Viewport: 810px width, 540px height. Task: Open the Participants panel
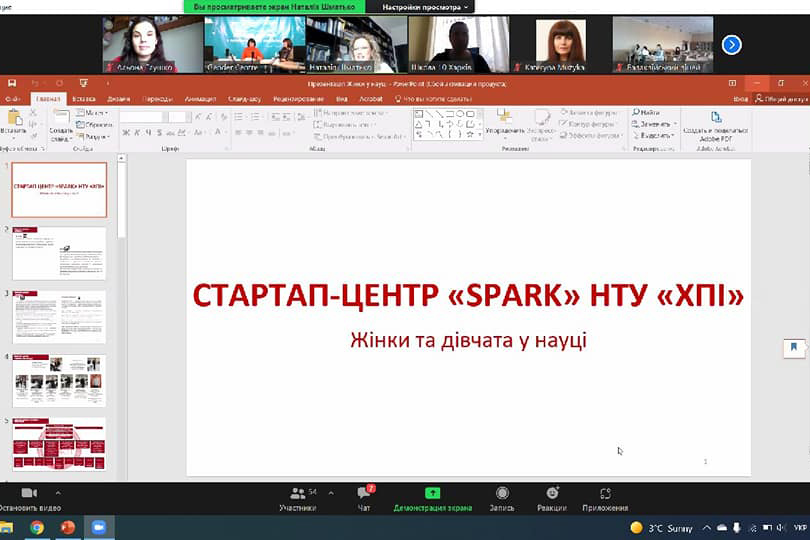pyautogui.click(x=297, y=493)
